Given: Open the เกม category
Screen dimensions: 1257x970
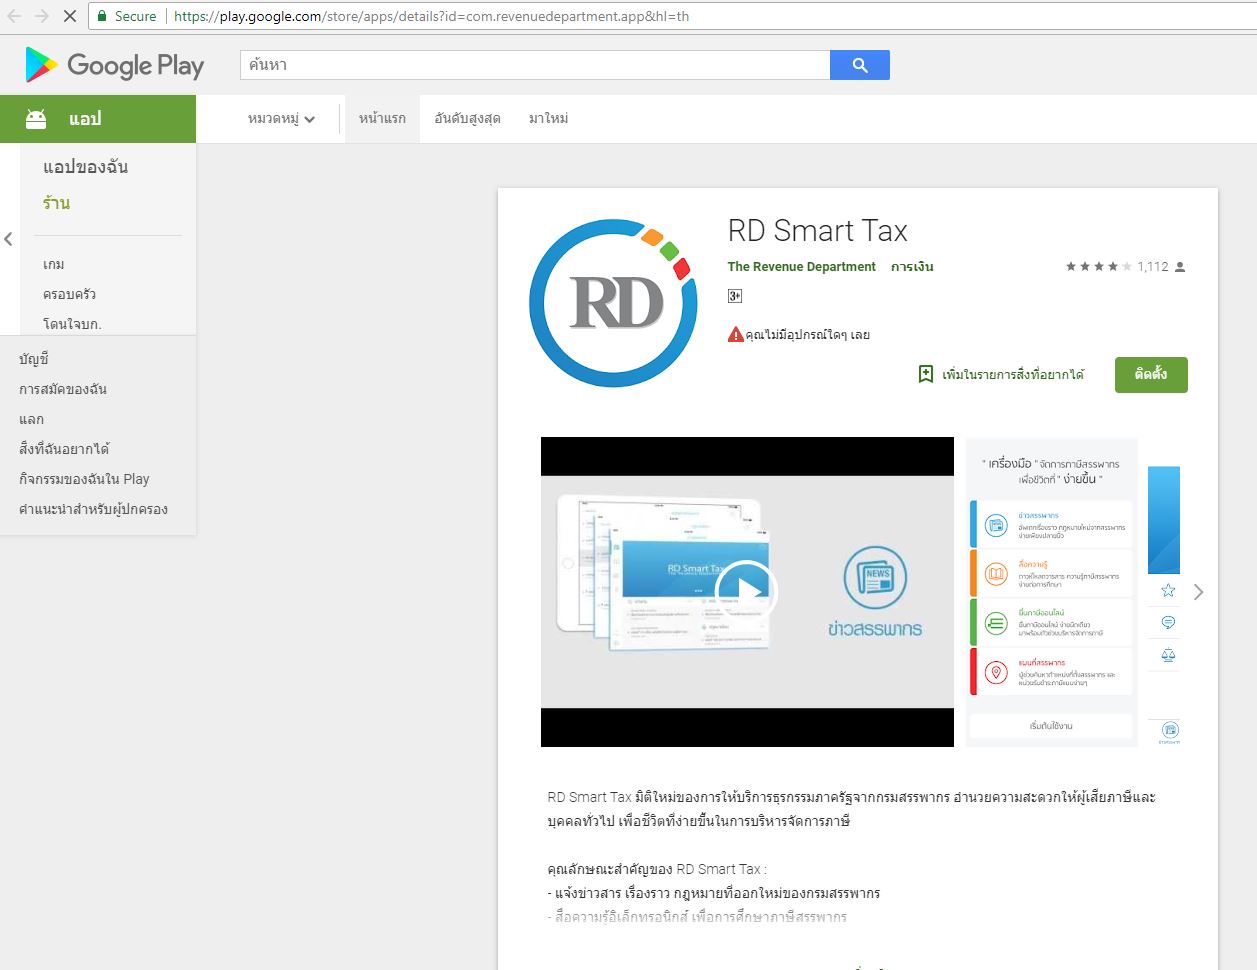Looking at the screenshot, I should pyautogui.click(x=54, y=264).
